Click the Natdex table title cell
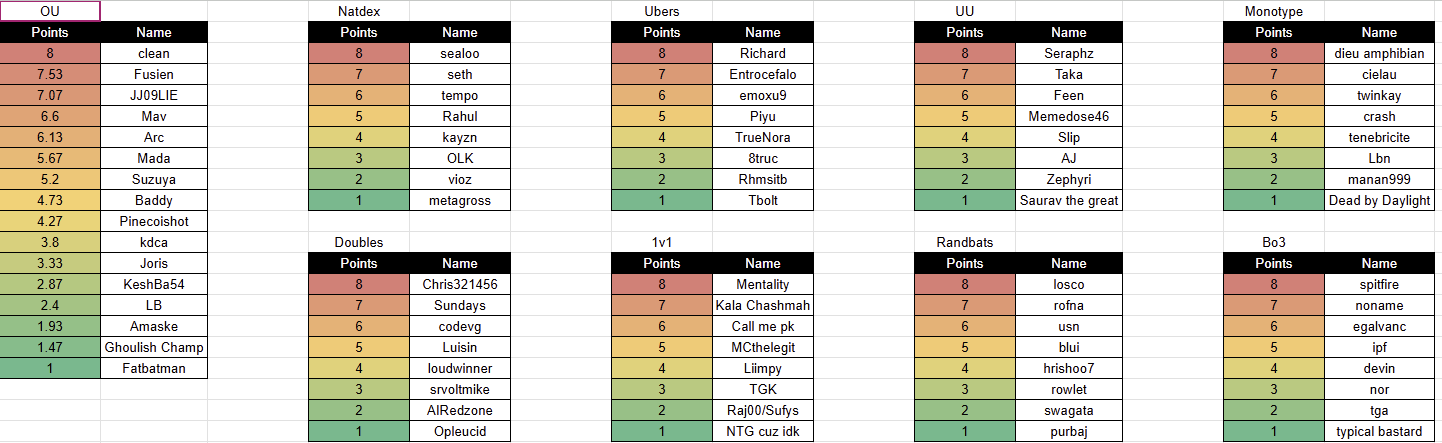 click(x=359, y=11)
